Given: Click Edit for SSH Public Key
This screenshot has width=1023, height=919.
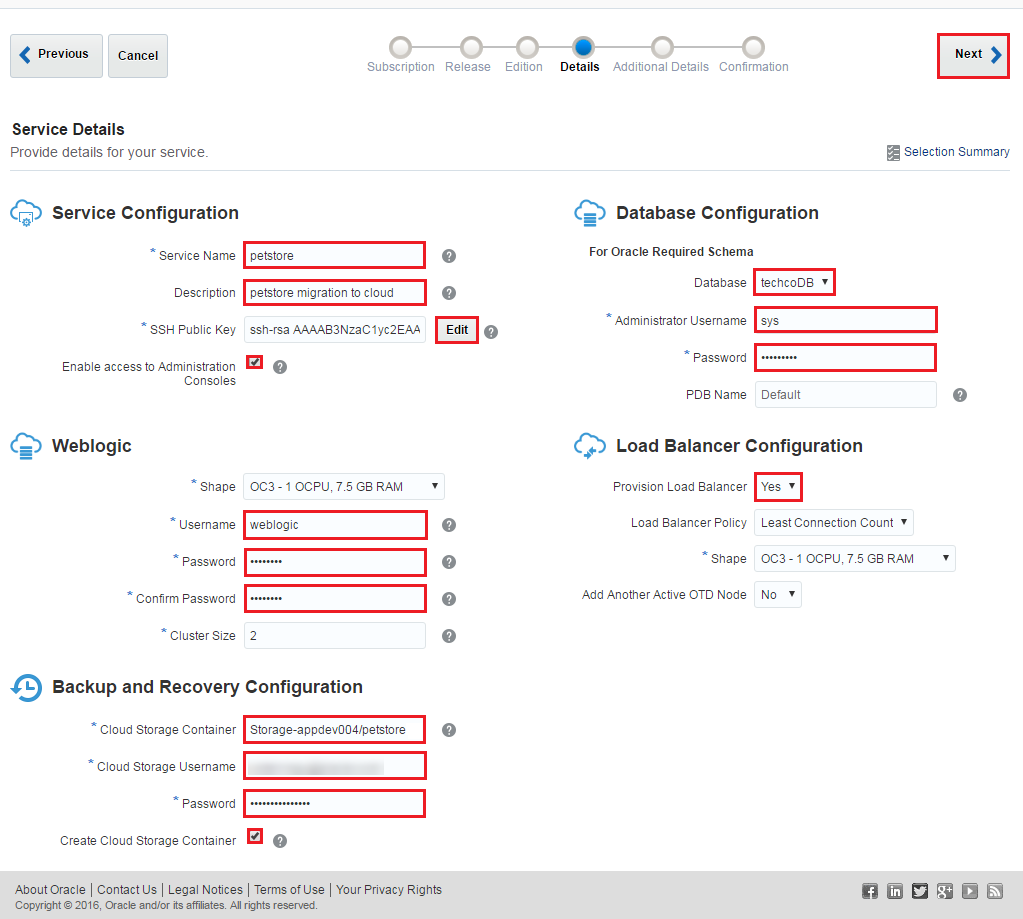Looking at the screenshot, I should 457,330.
